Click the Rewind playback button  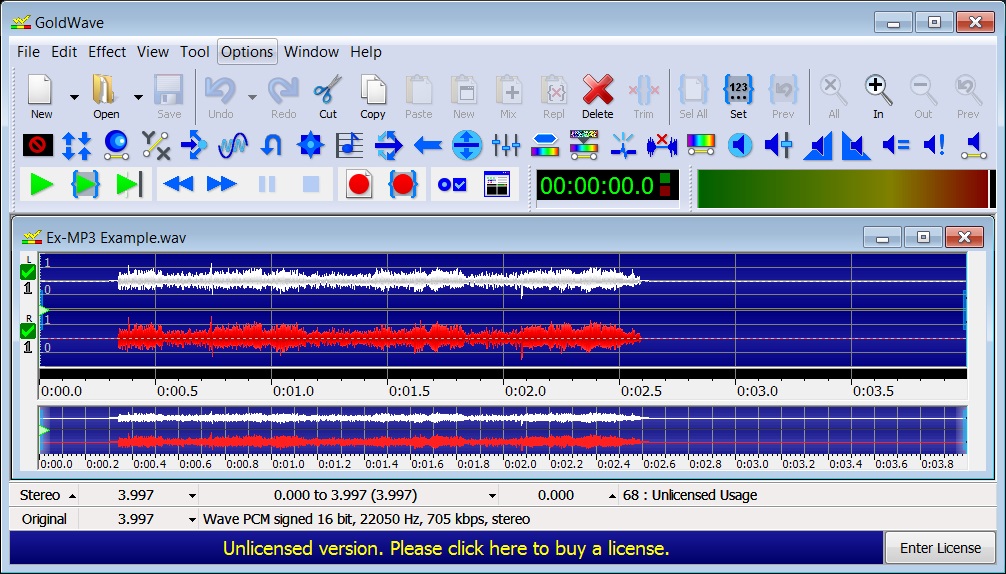[178, 184]
